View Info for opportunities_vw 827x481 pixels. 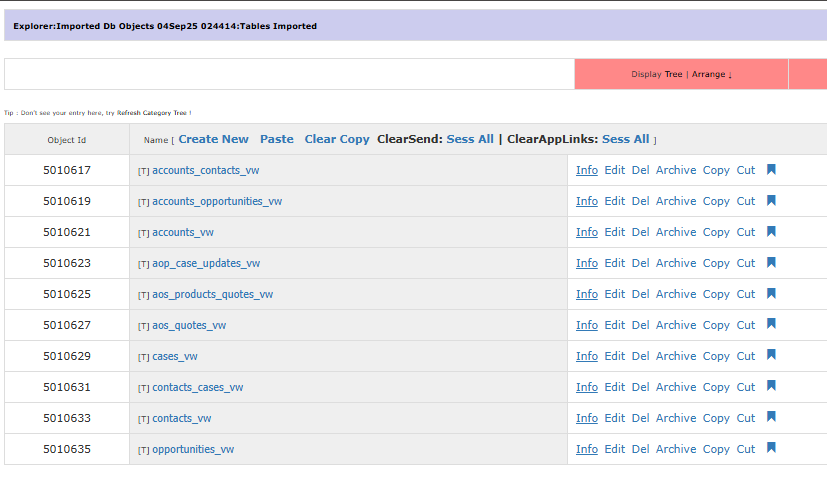click(586, 449)
